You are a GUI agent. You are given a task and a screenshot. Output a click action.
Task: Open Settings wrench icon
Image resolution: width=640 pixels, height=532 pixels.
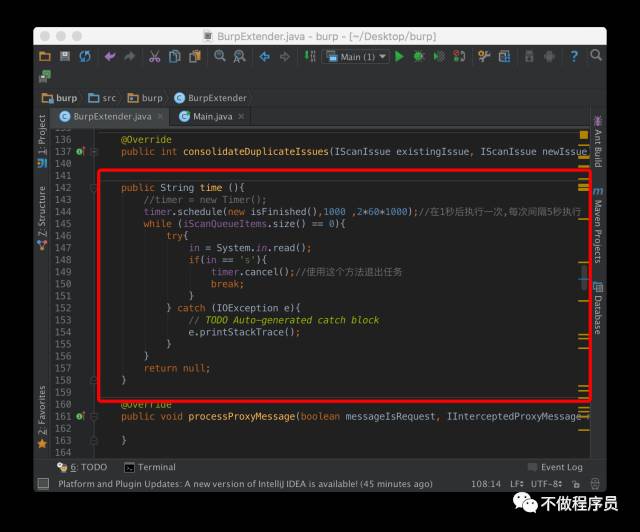tap(484, 56)
